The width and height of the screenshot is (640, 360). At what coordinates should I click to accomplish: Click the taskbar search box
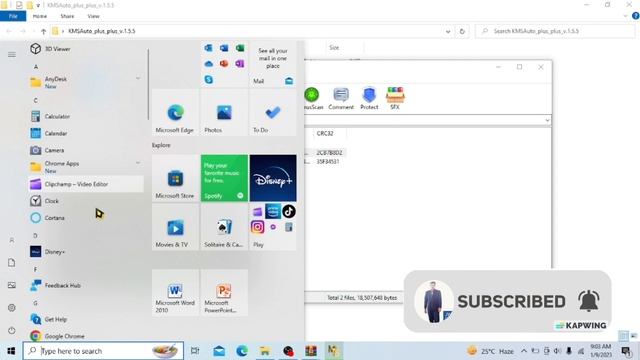click(x=103, y=351)
